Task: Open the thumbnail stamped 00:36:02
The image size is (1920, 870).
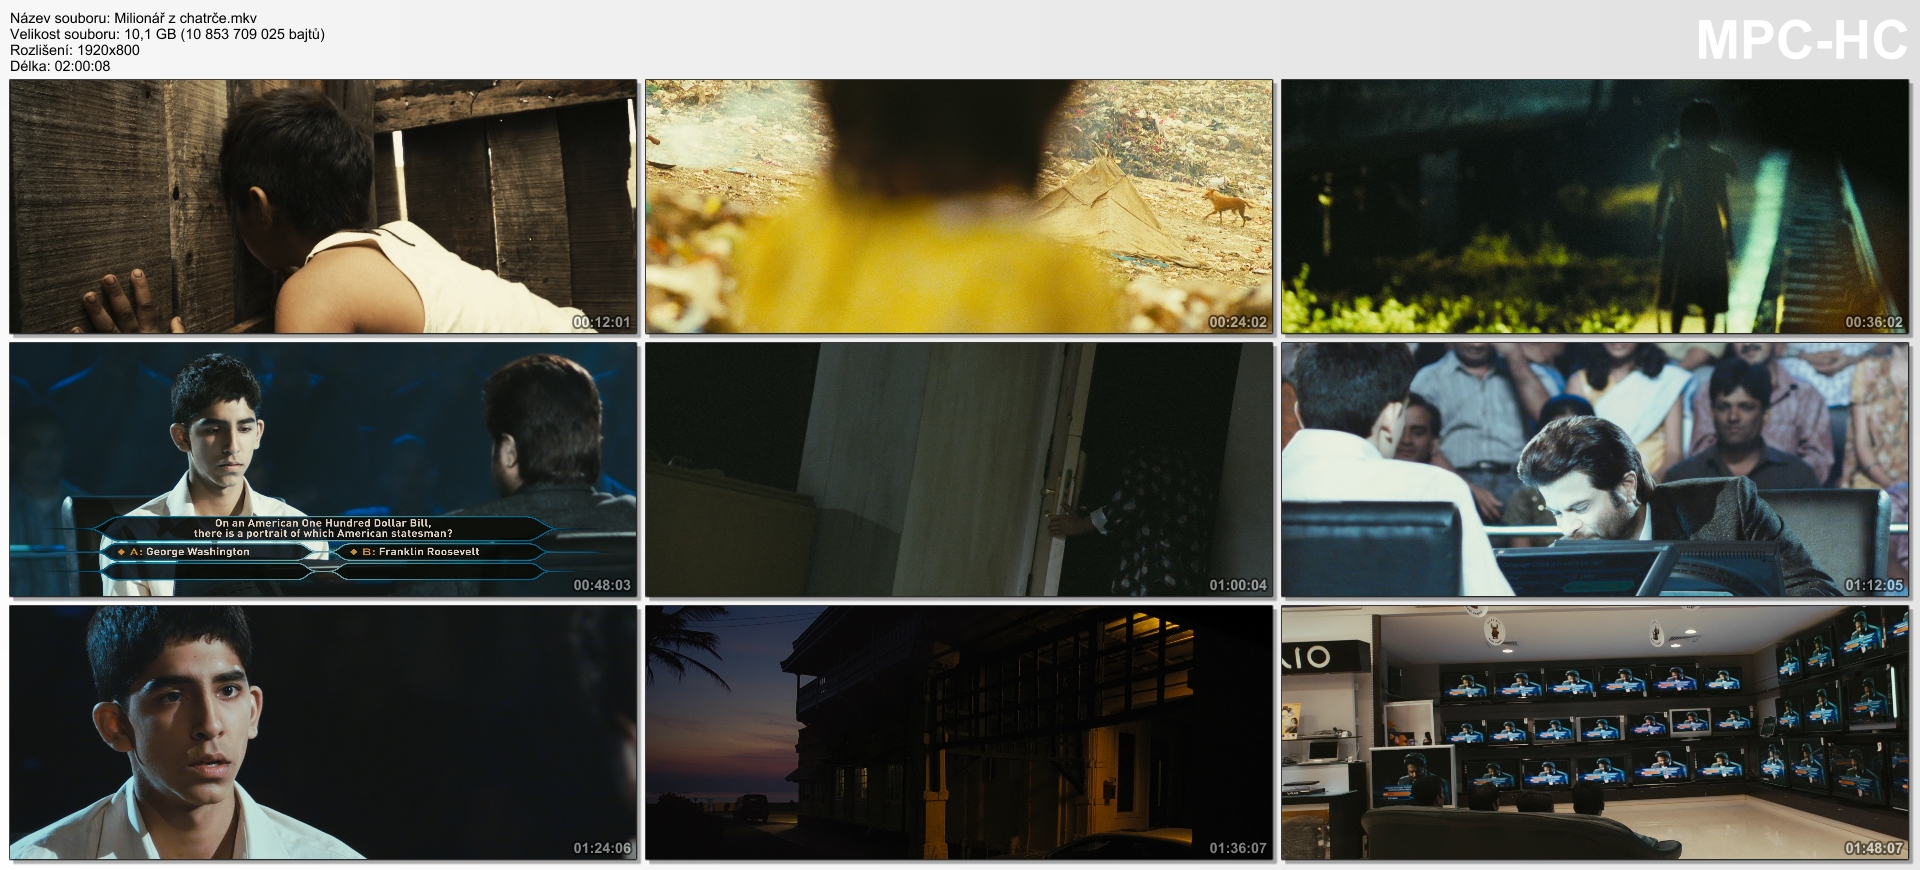Action: pos(1595,207)
